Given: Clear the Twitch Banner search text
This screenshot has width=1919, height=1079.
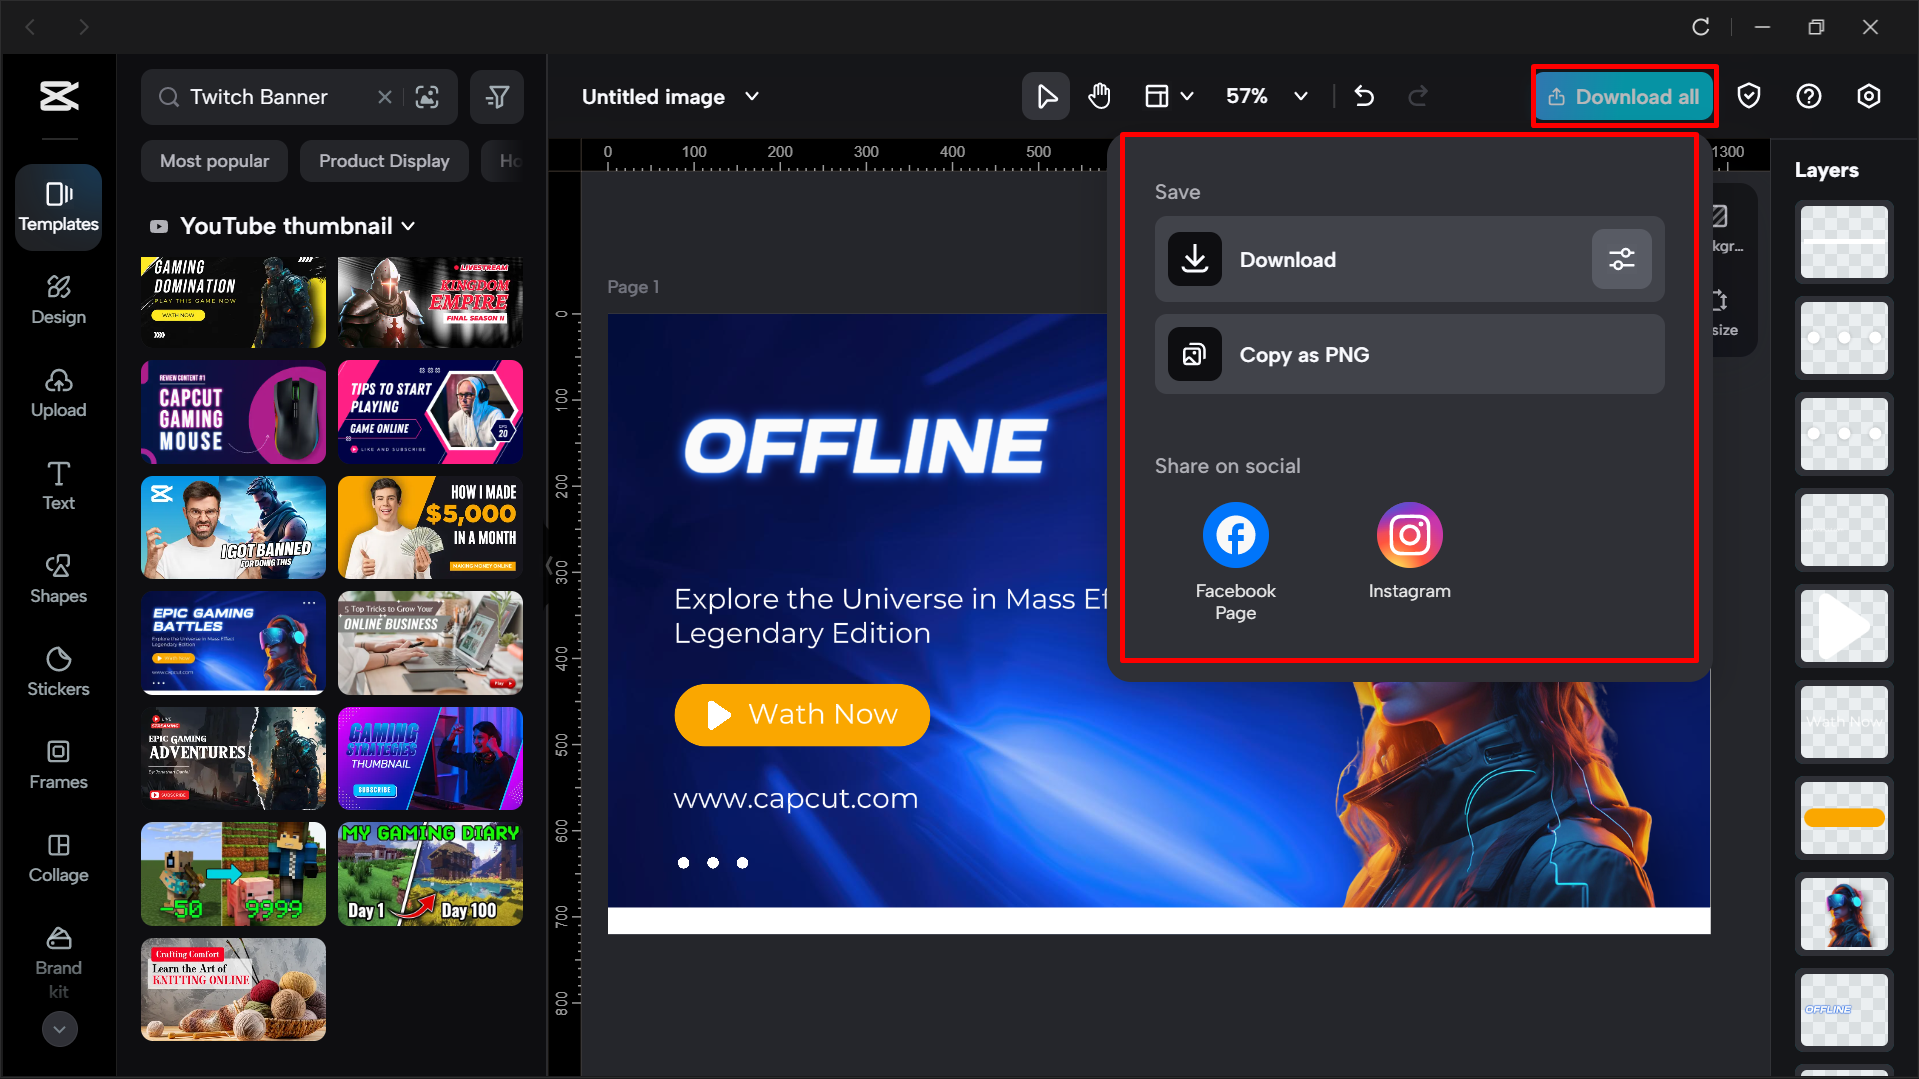Looking at the screenshot, I should 385,96.
